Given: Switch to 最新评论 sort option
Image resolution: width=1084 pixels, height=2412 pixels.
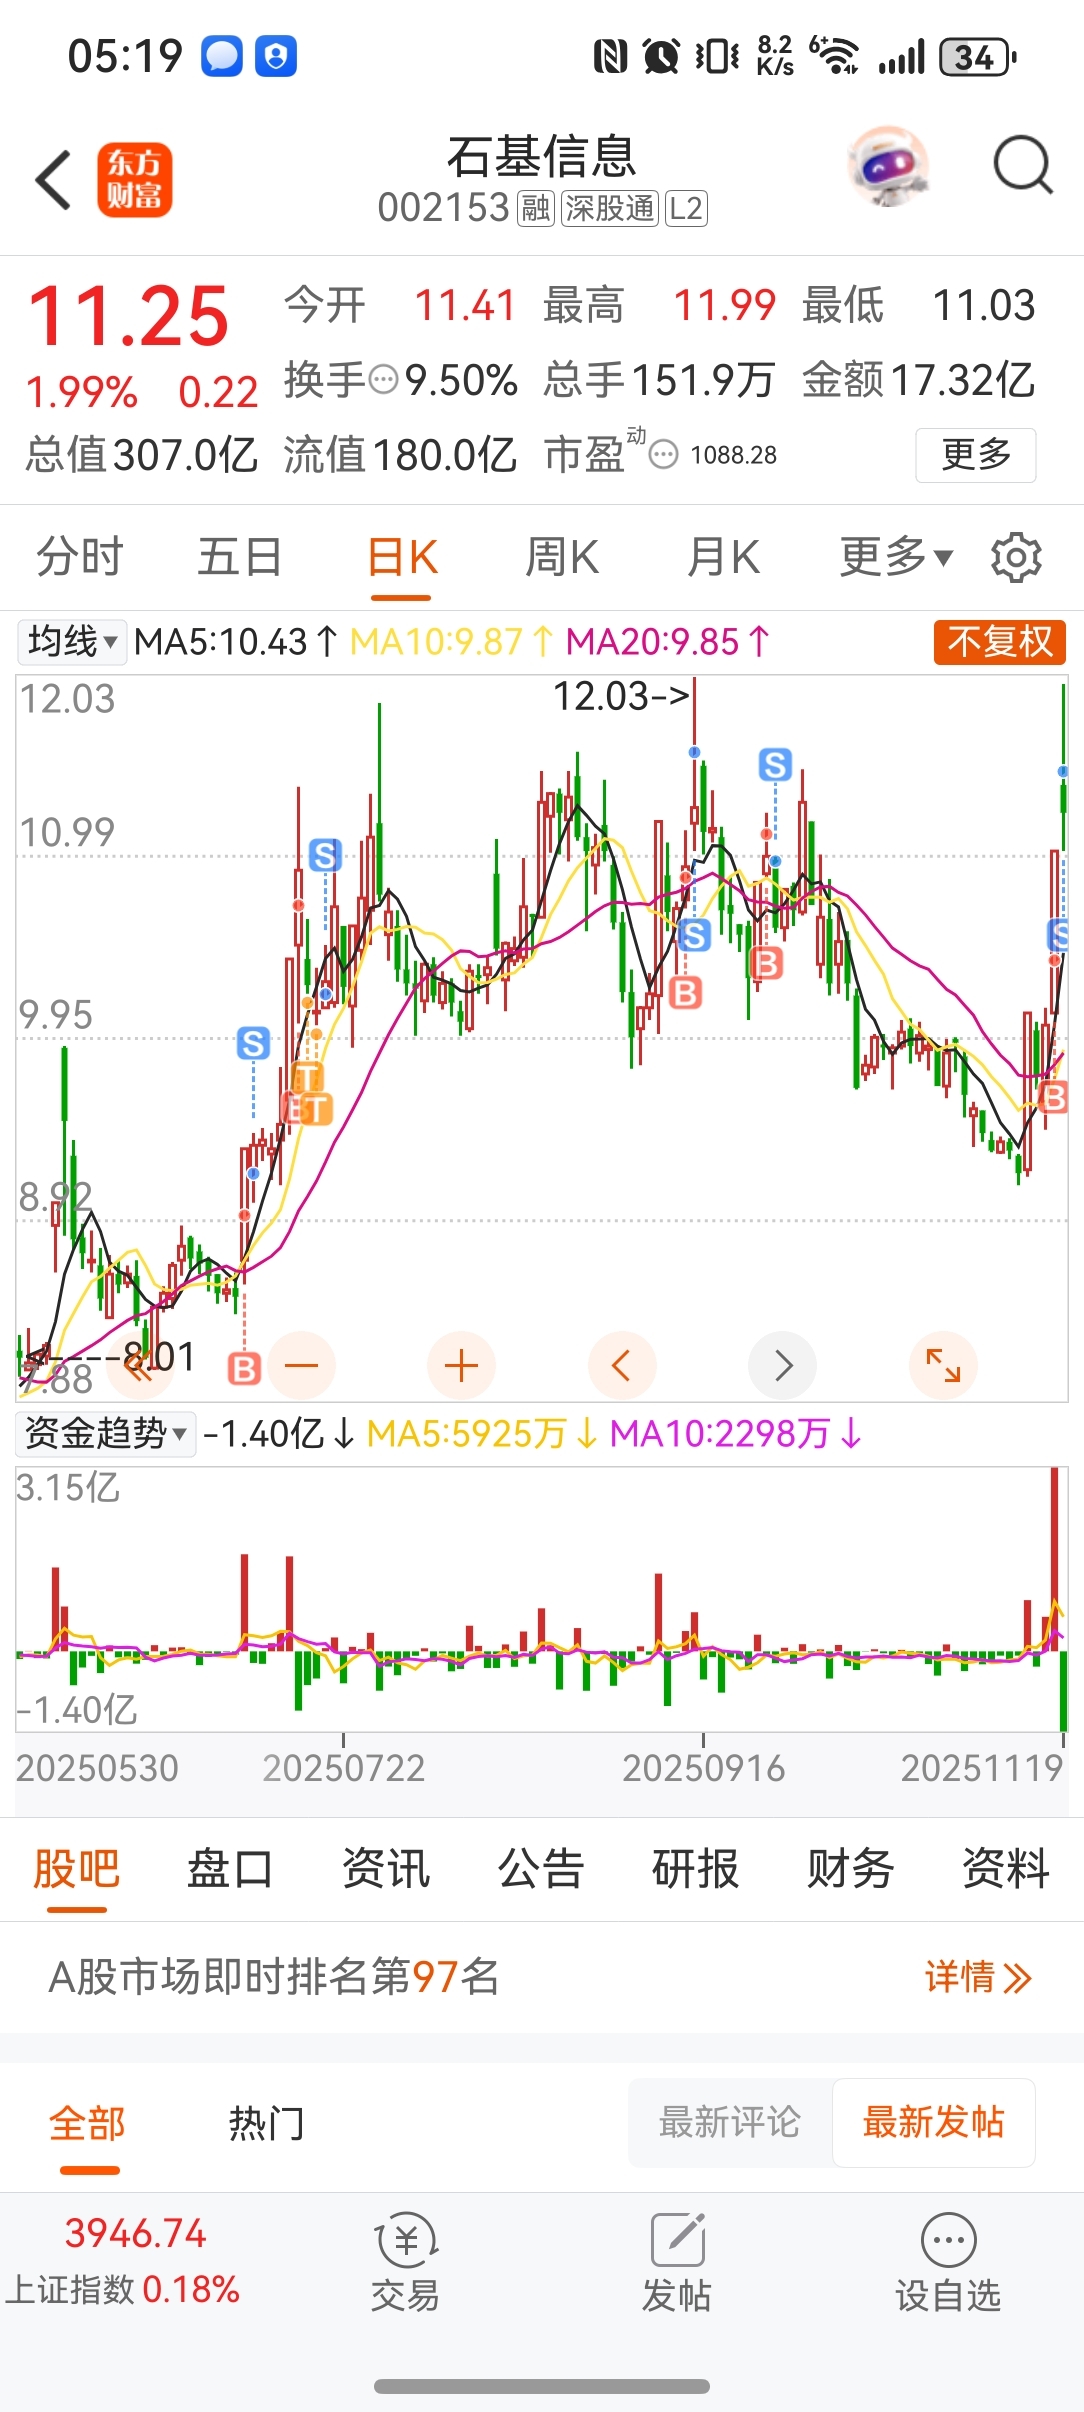Looking at the screenshot, I should point(730,2122).
